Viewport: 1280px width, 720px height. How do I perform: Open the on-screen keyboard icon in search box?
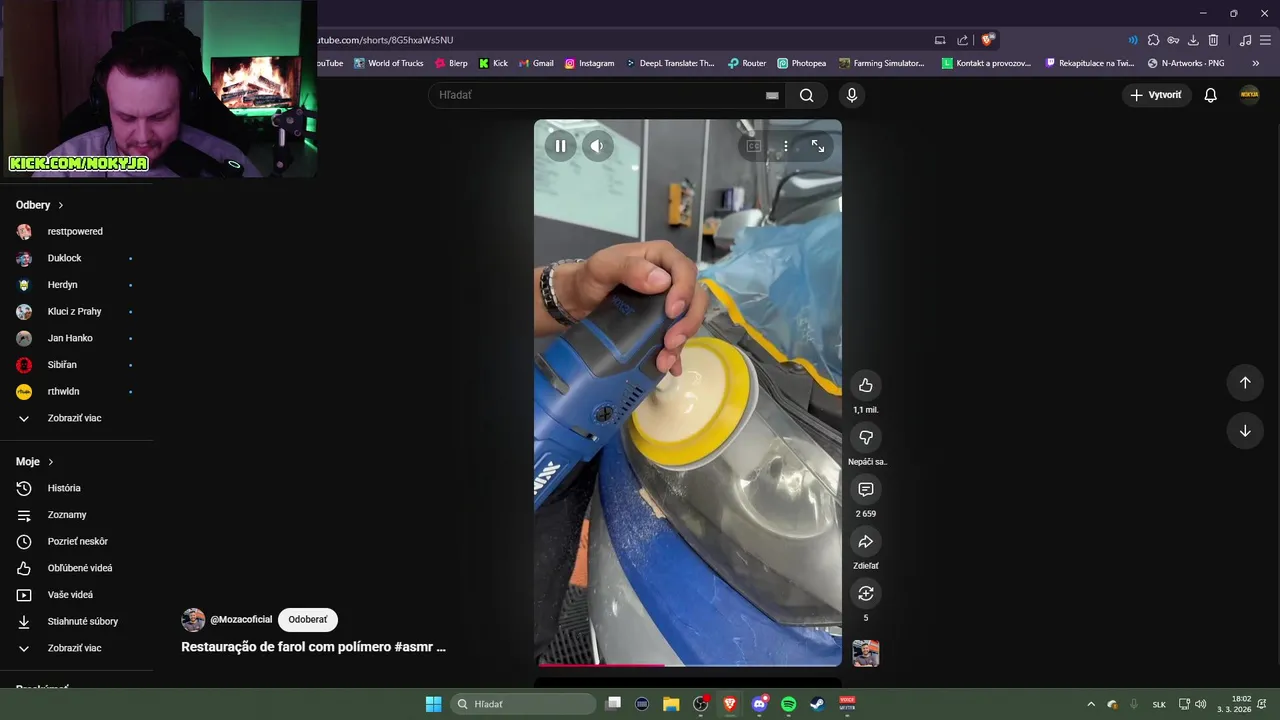772,95
